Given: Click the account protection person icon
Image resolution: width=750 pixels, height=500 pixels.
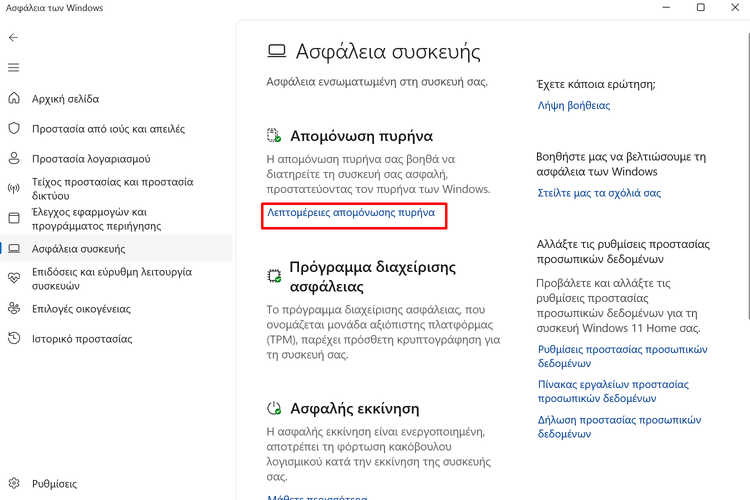Looking at the screenshot, I should pos(14,159).
